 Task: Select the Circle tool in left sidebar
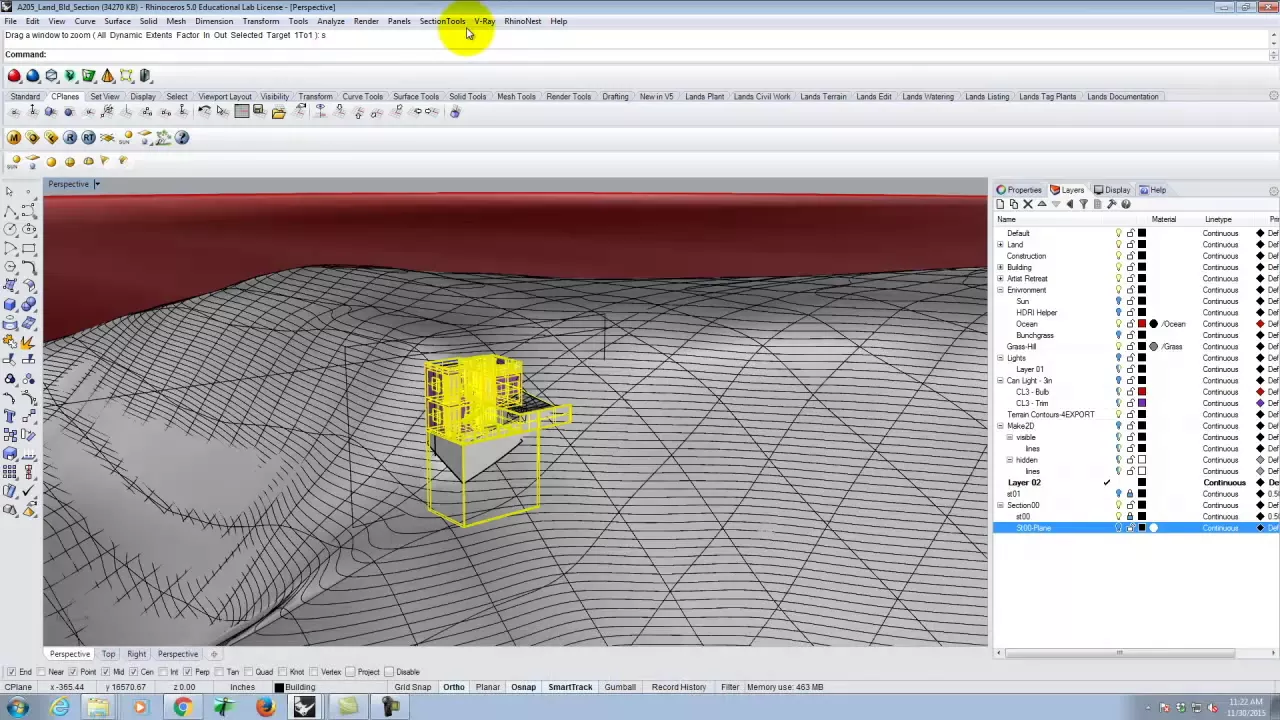click(x=10, y=229)
